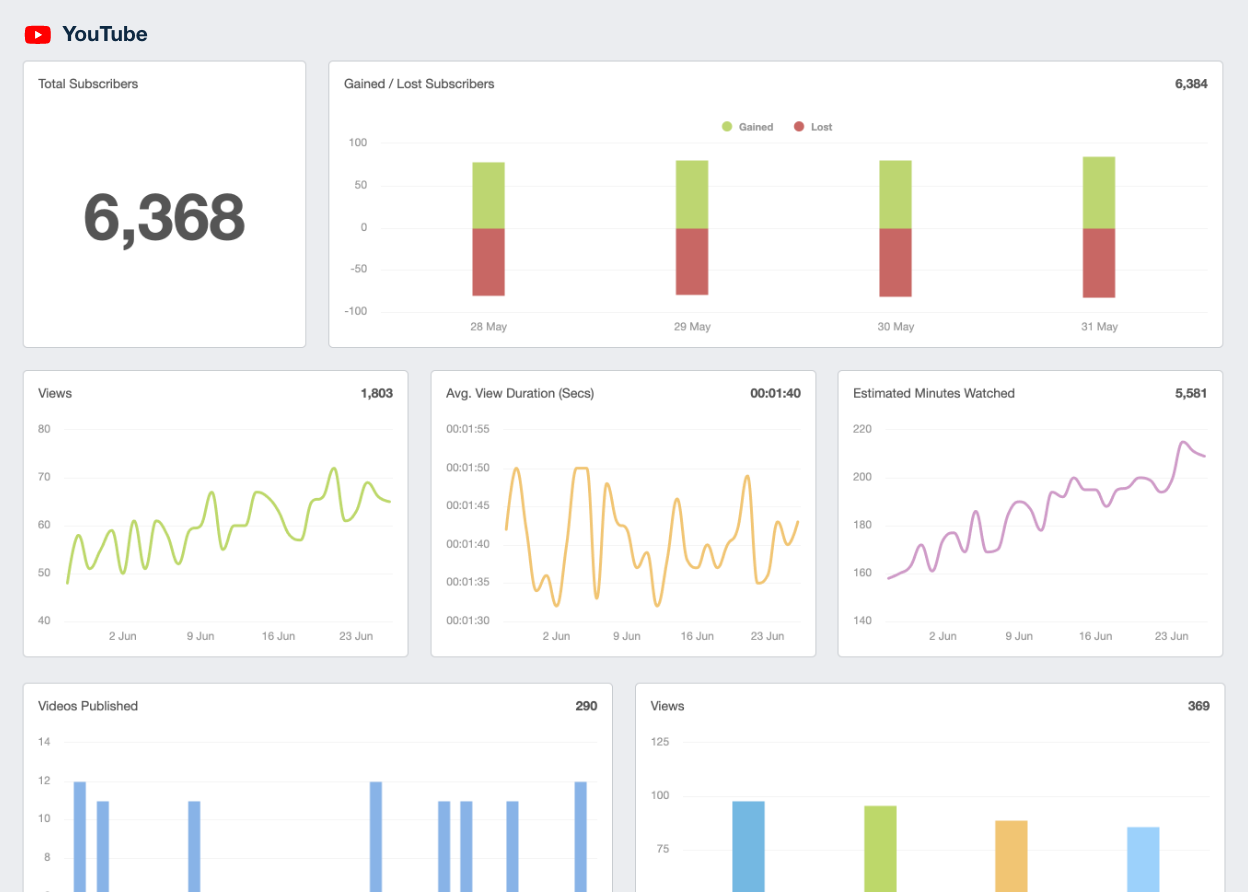Screen dimensions: 1248x892
Task: Toggle the Lost legend entry
Action: click(813, 127)
